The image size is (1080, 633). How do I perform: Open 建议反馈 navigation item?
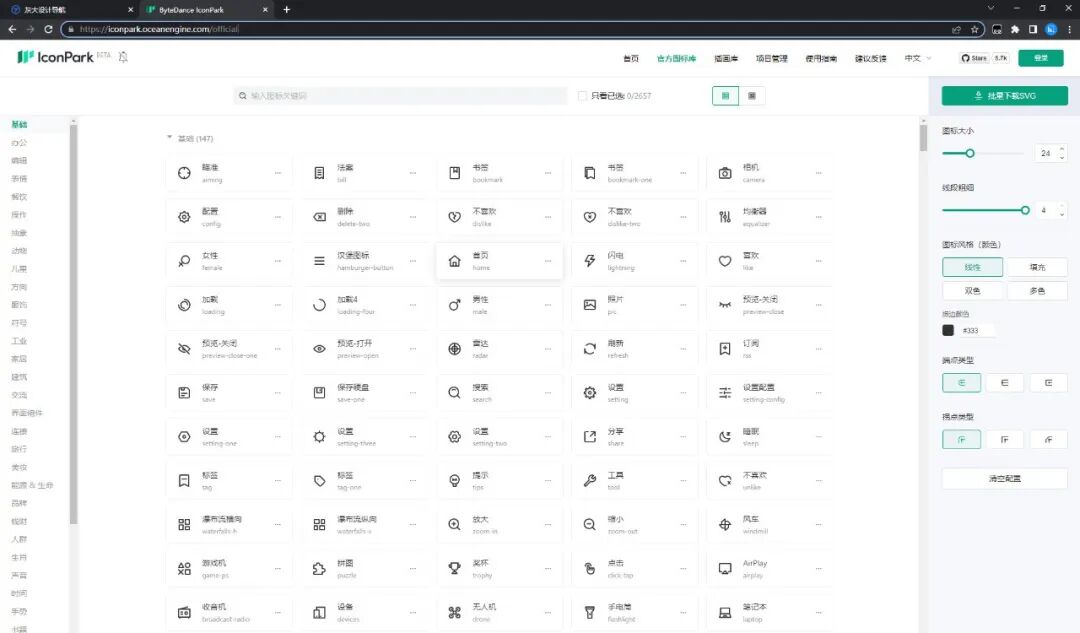tap(871, 59)
